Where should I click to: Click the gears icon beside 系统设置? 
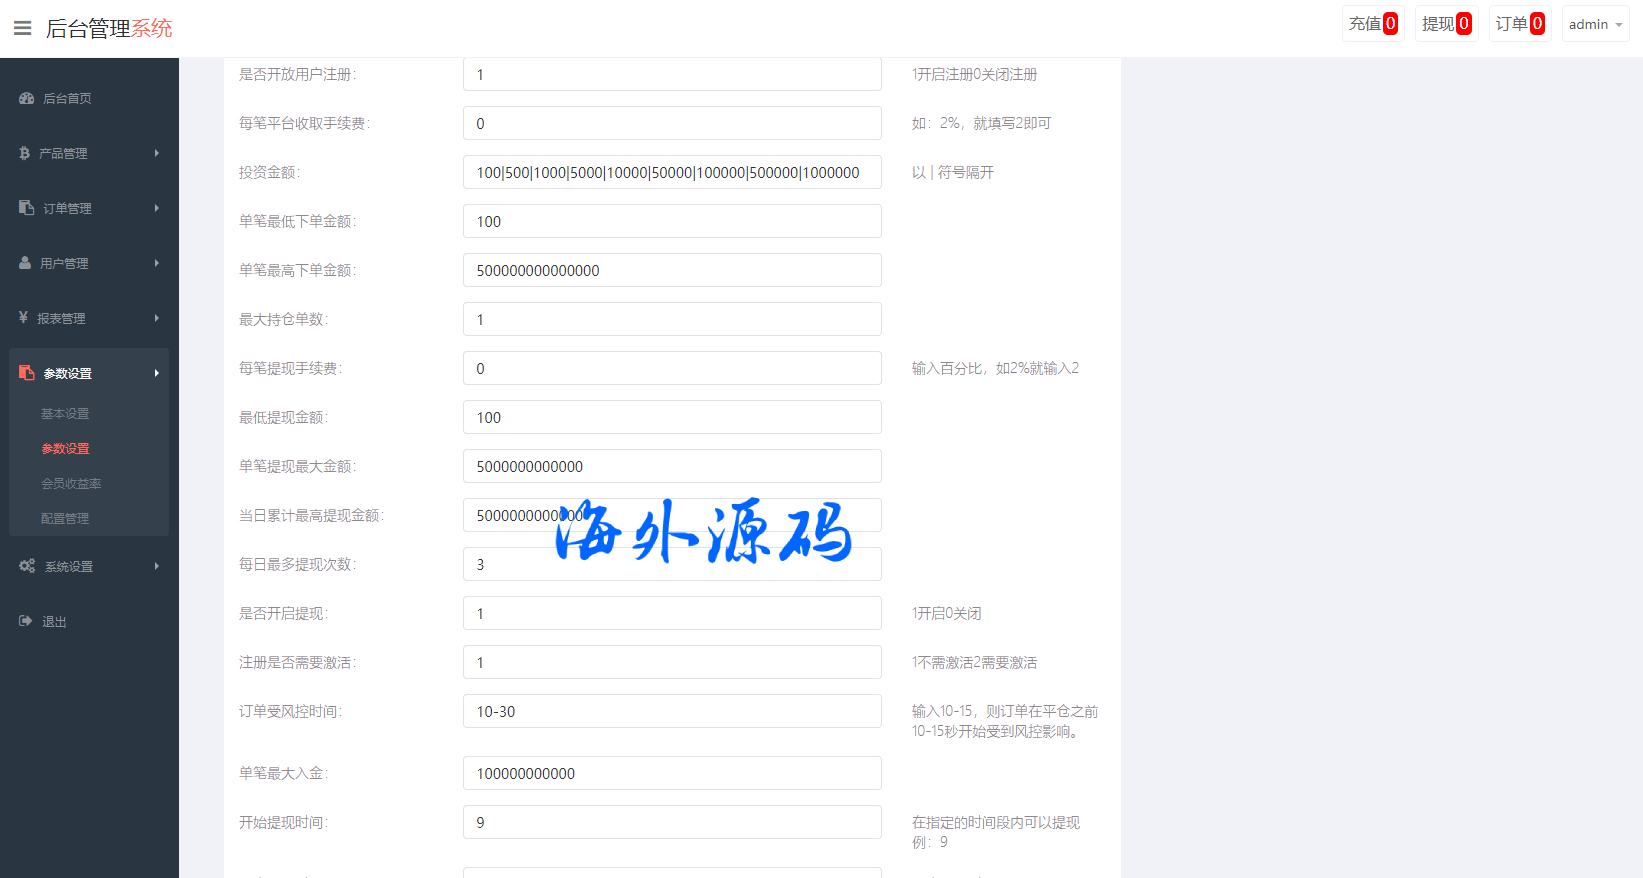tap(27, 566)
